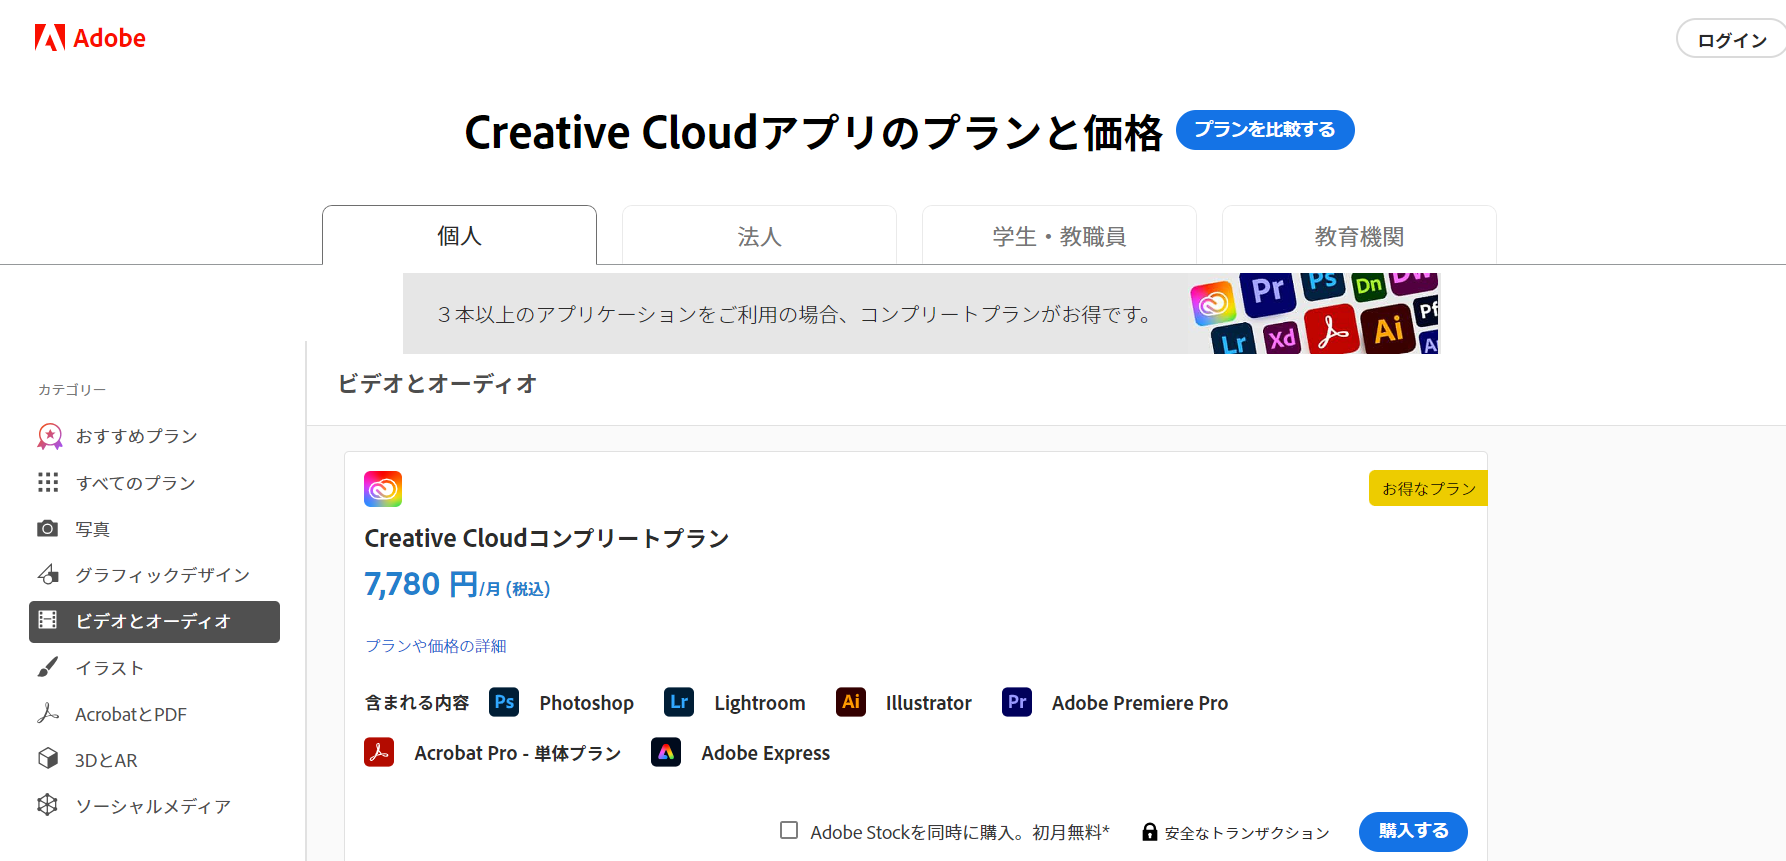
Task: Click the おすすめプラン ribbon icon
Action: click(49, 436)
